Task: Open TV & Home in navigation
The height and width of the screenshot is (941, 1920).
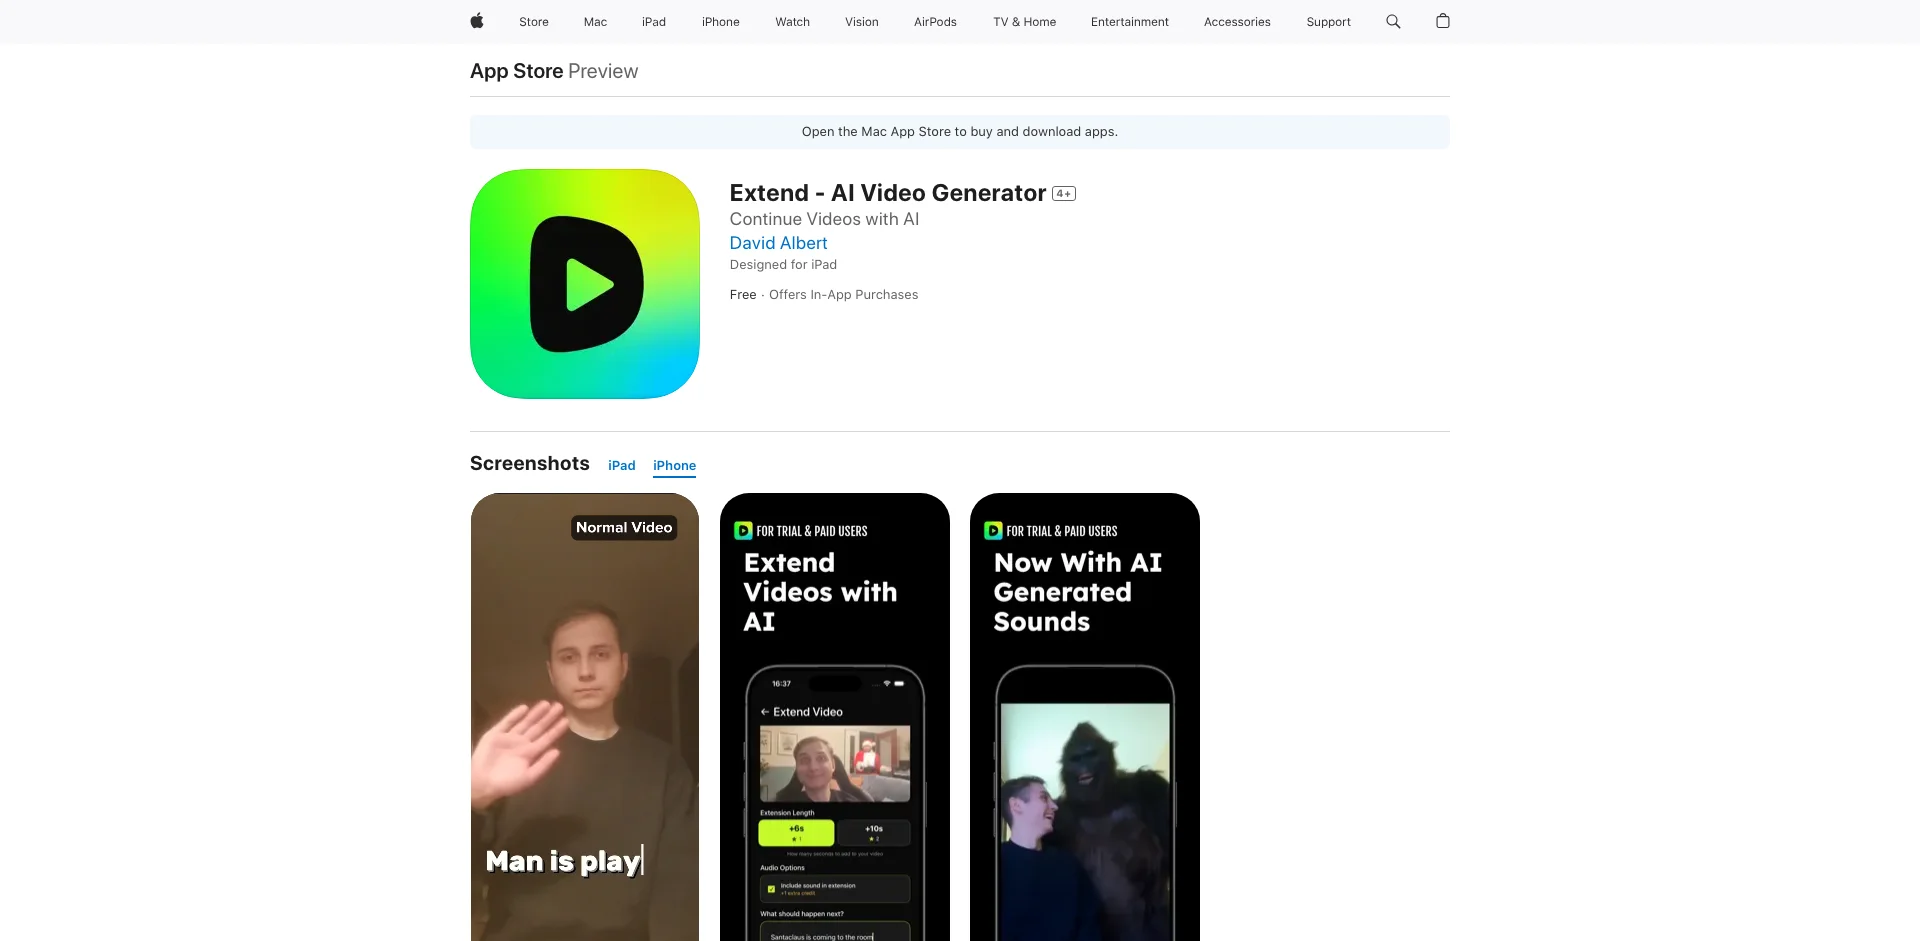Action: pyautogui.click(x=1024, y=22)
